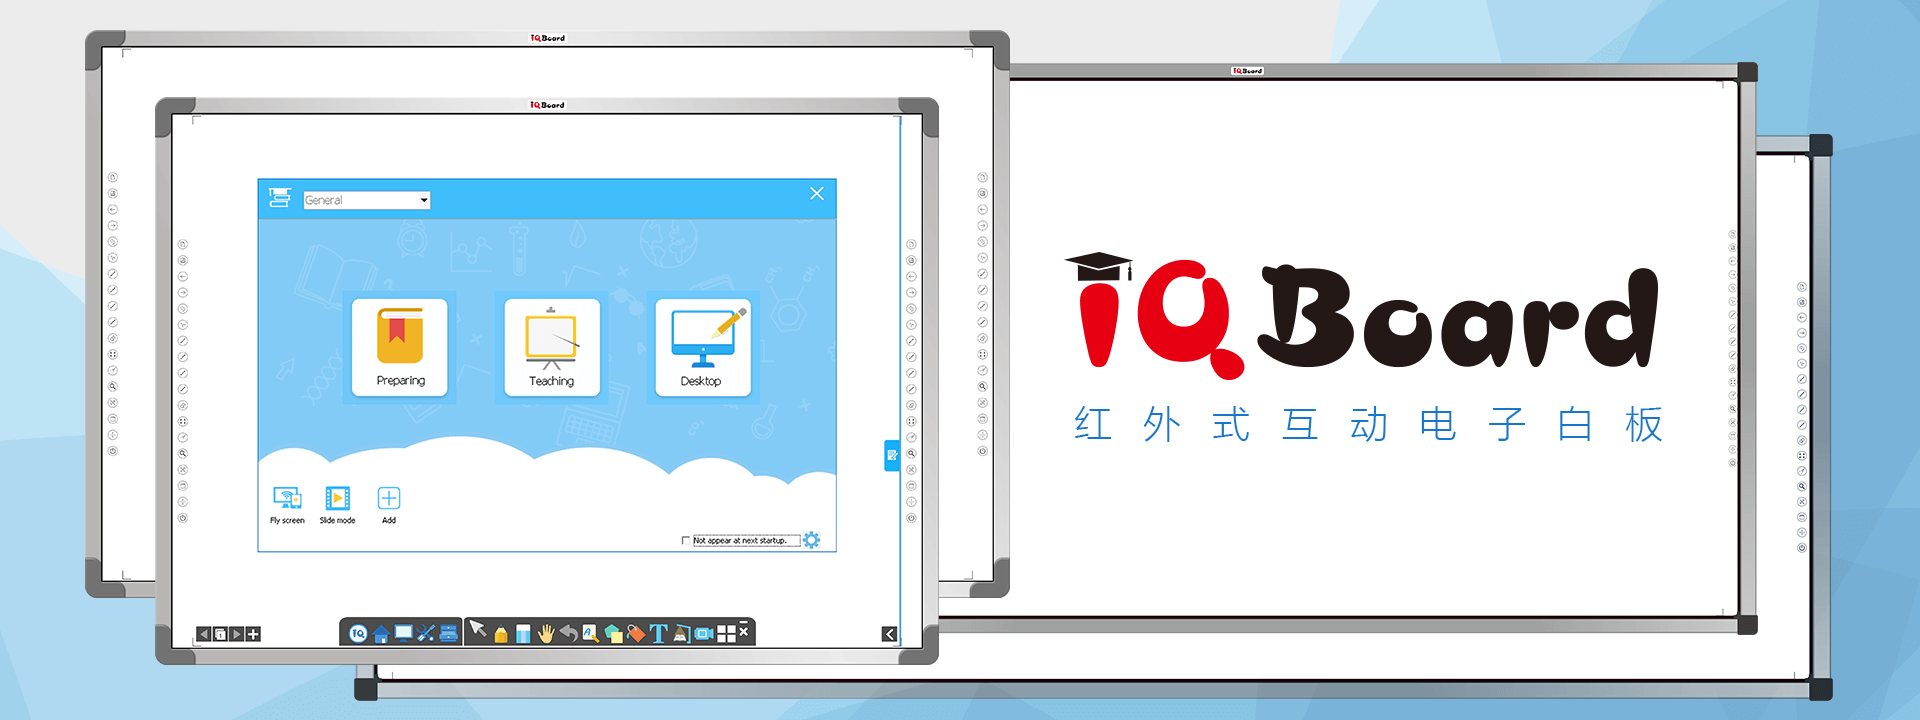Open the spotlight reading lamp tool
Viewport: 1920px width, 720px height.
point(681,633)
